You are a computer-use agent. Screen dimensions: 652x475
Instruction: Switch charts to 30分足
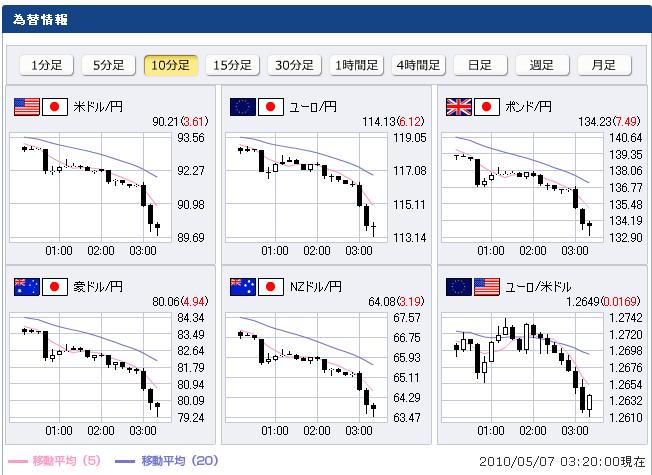(x=295, y=65)
